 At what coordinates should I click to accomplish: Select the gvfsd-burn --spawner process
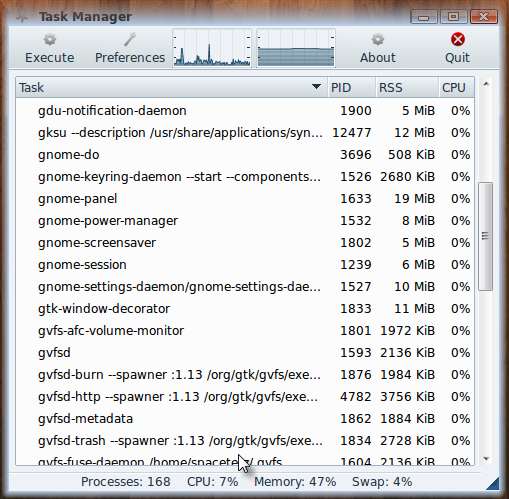coord(245,375)
